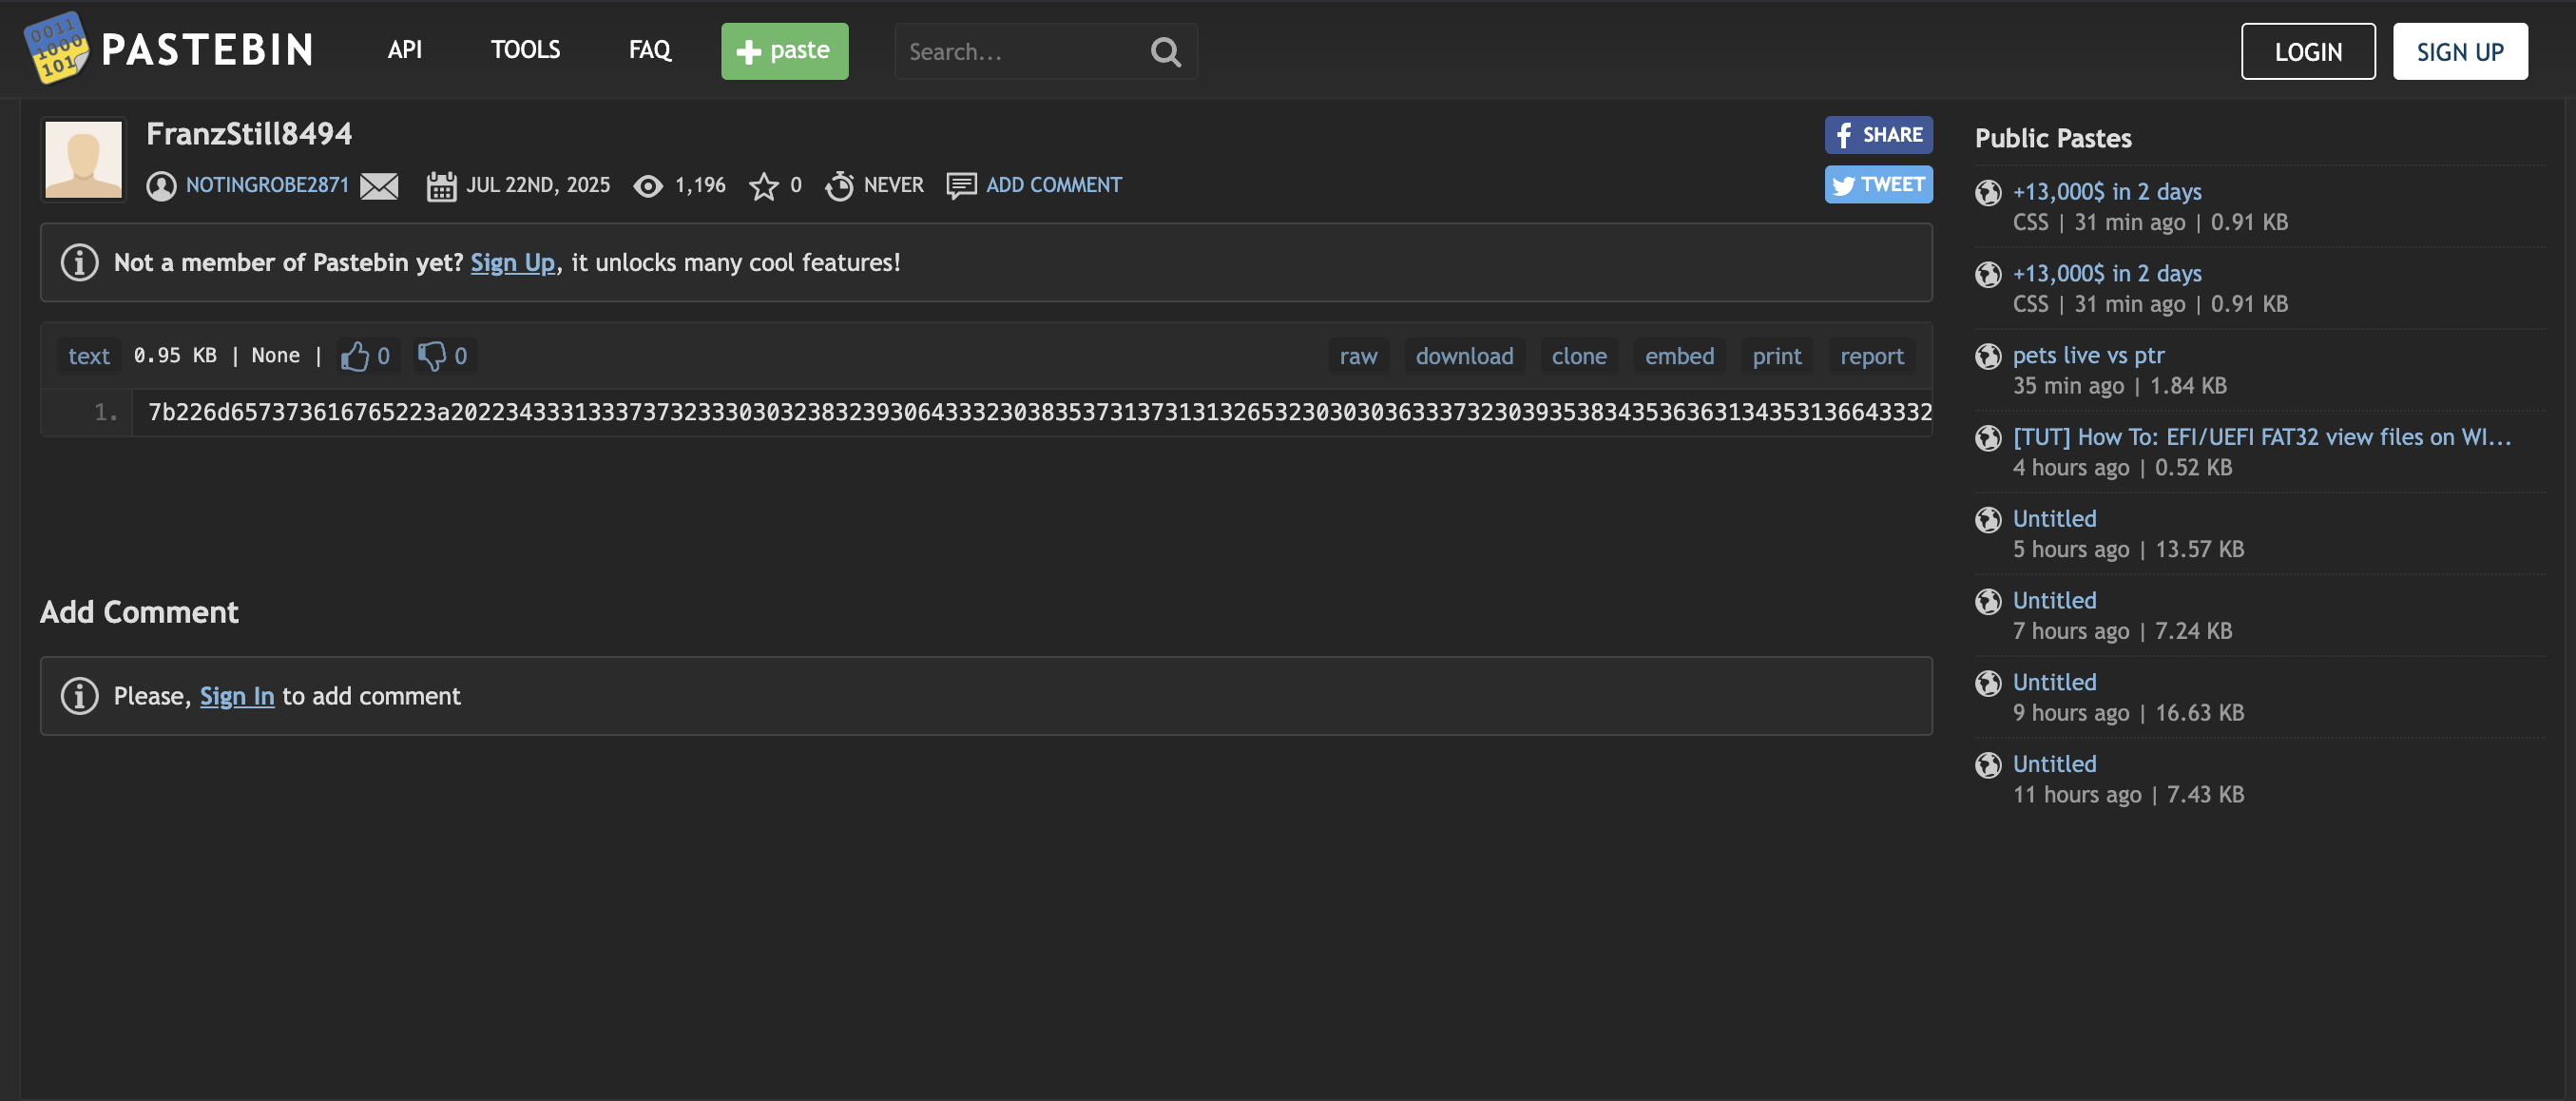Click the search magnifier icon
The width and height of the screenshot is (2576, 1101).
[x=1165, y=52]
